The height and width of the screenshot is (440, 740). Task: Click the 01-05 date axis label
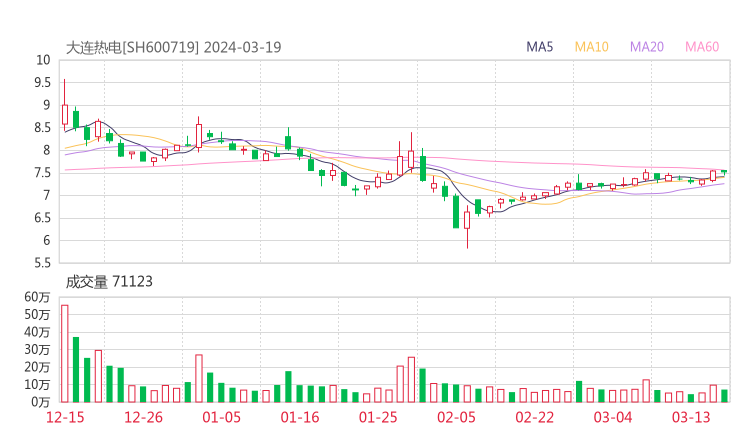221,417
